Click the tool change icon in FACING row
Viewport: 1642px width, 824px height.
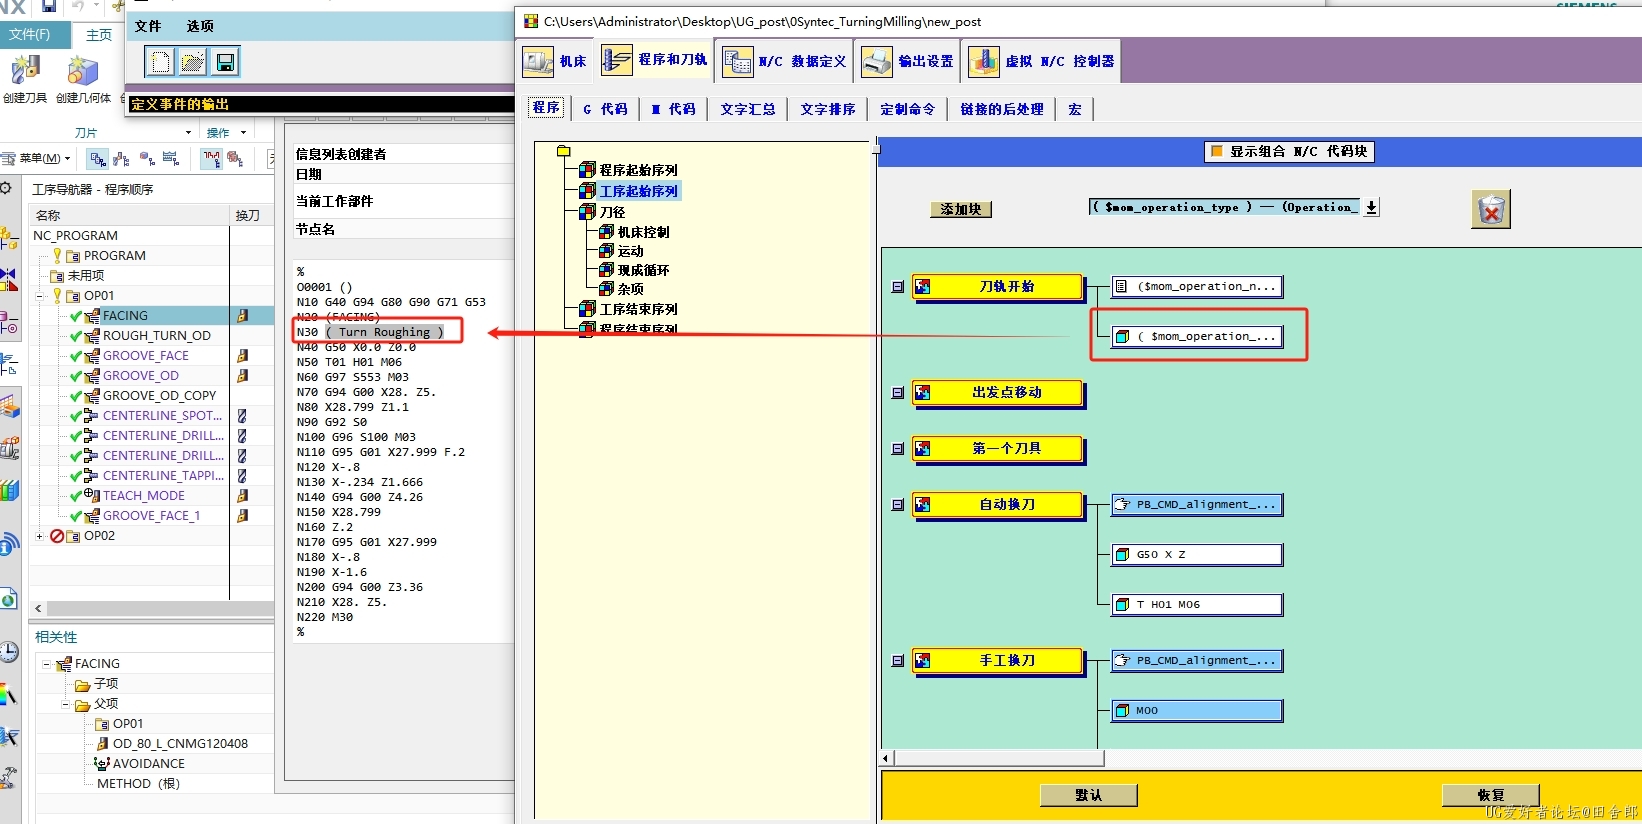coord(242,315)
